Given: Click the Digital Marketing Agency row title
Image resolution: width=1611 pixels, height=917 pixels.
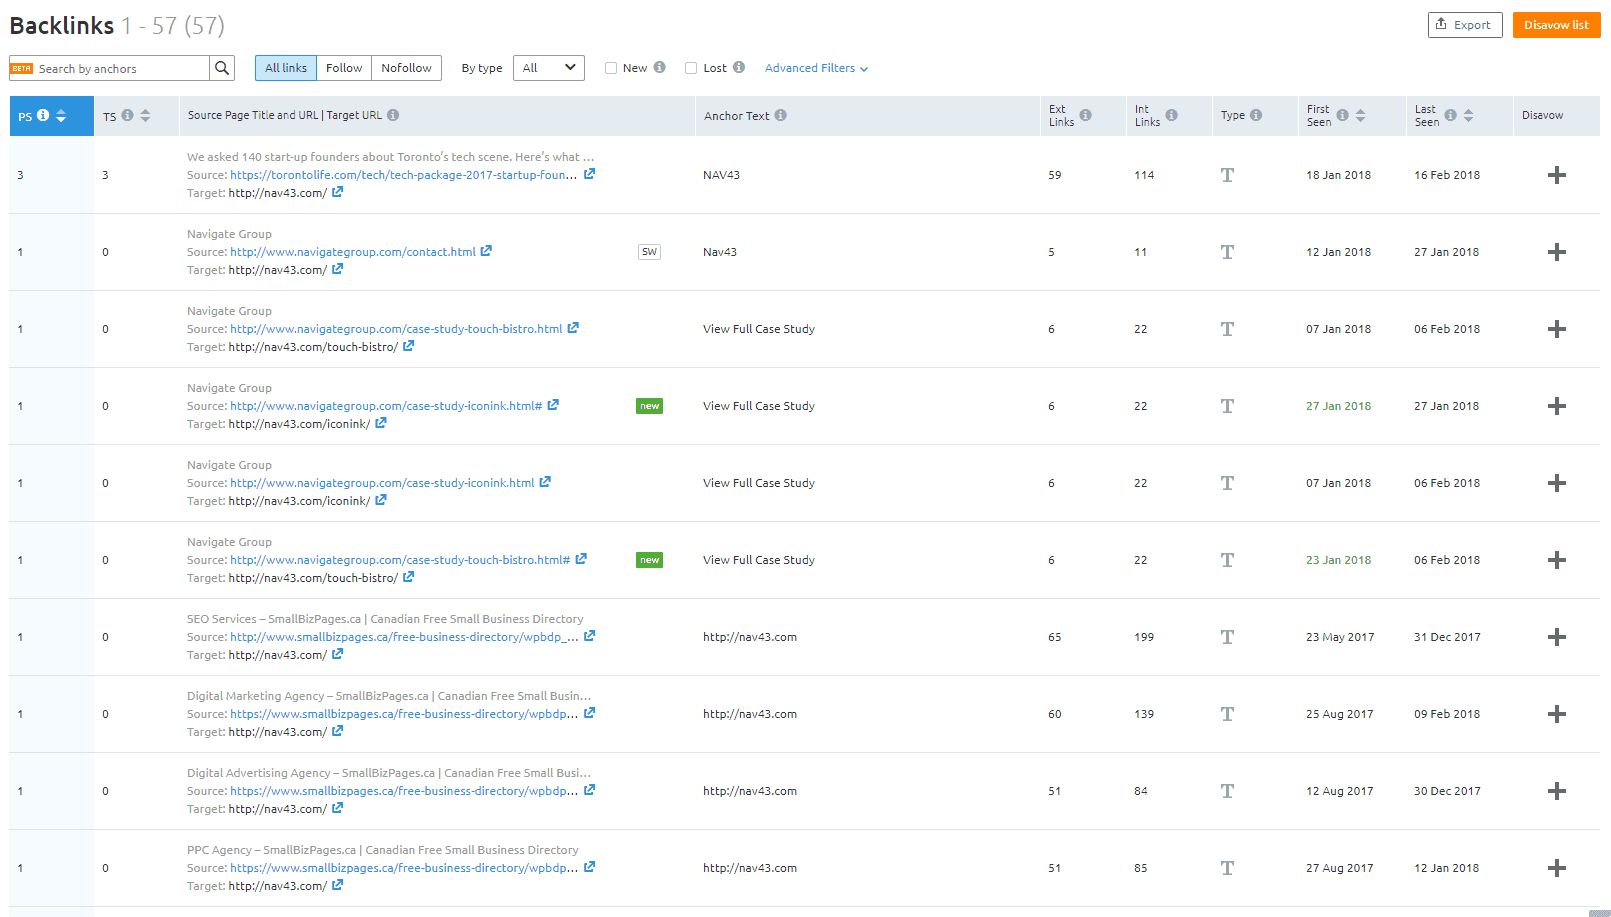Looking at the screenshot, I should [389, 696].
